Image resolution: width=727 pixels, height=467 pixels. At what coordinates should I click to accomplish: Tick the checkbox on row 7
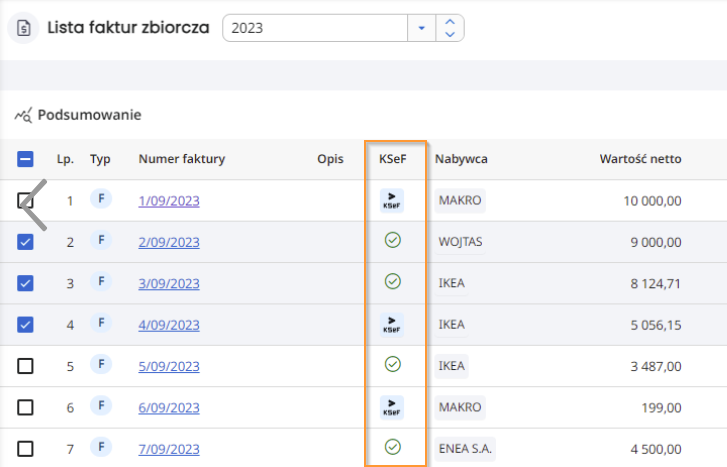coord(25,449)
